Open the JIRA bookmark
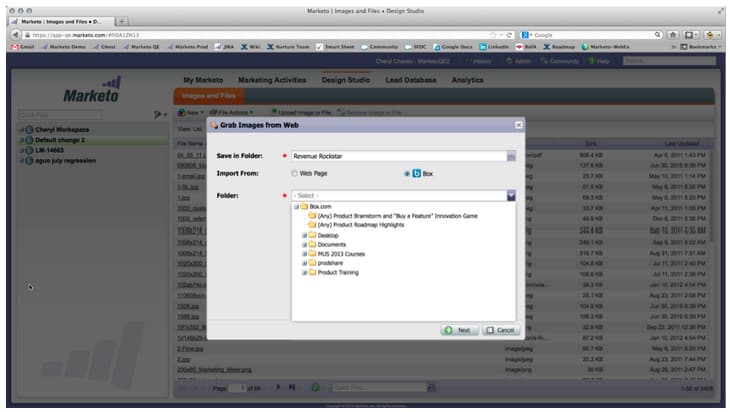This screenshot has width=730, height=412. (x=224, y=47)
